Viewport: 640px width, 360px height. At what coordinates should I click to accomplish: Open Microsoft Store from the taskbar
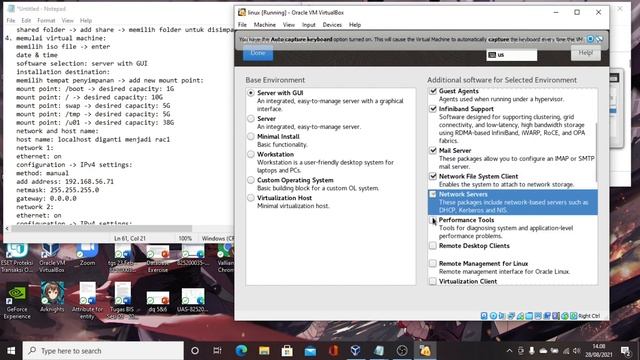[x=287, y=351]
